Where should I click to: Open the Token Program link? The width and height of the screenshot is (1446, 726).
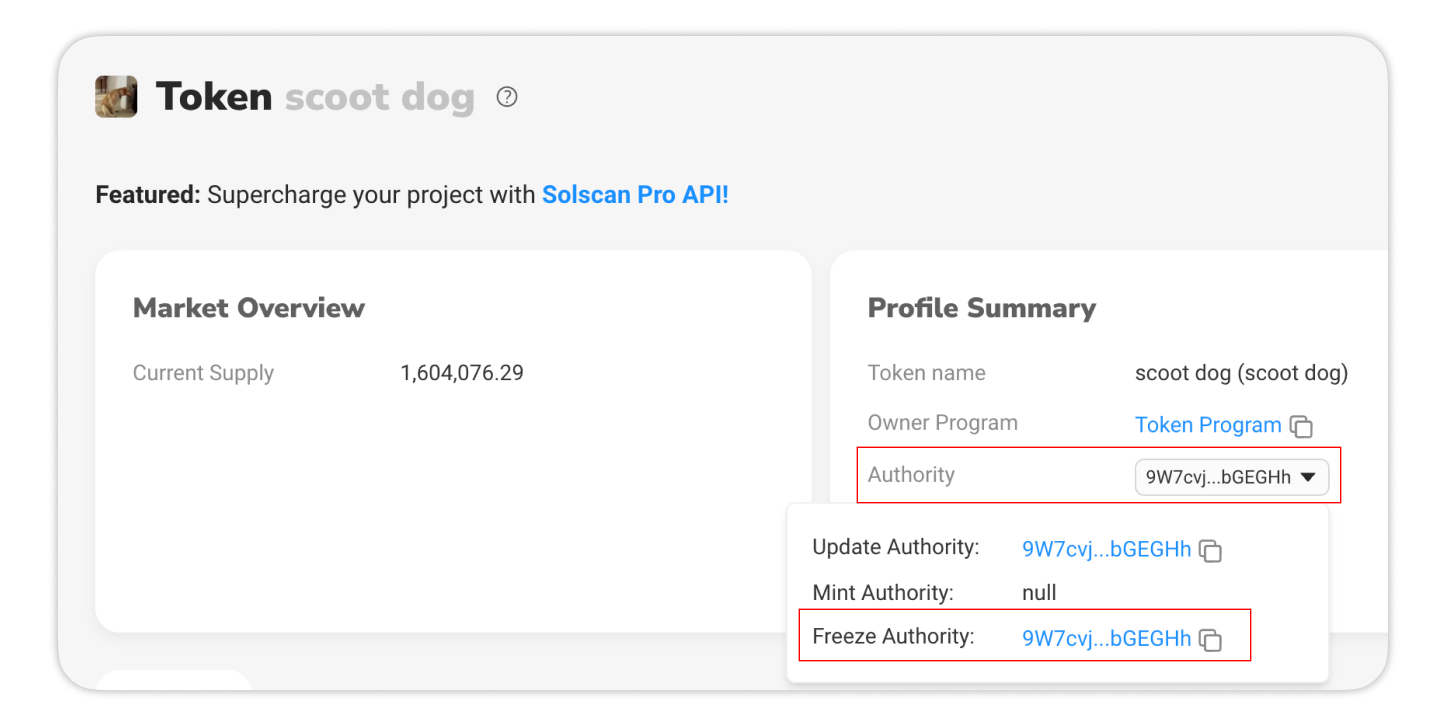click(1208, 425)
